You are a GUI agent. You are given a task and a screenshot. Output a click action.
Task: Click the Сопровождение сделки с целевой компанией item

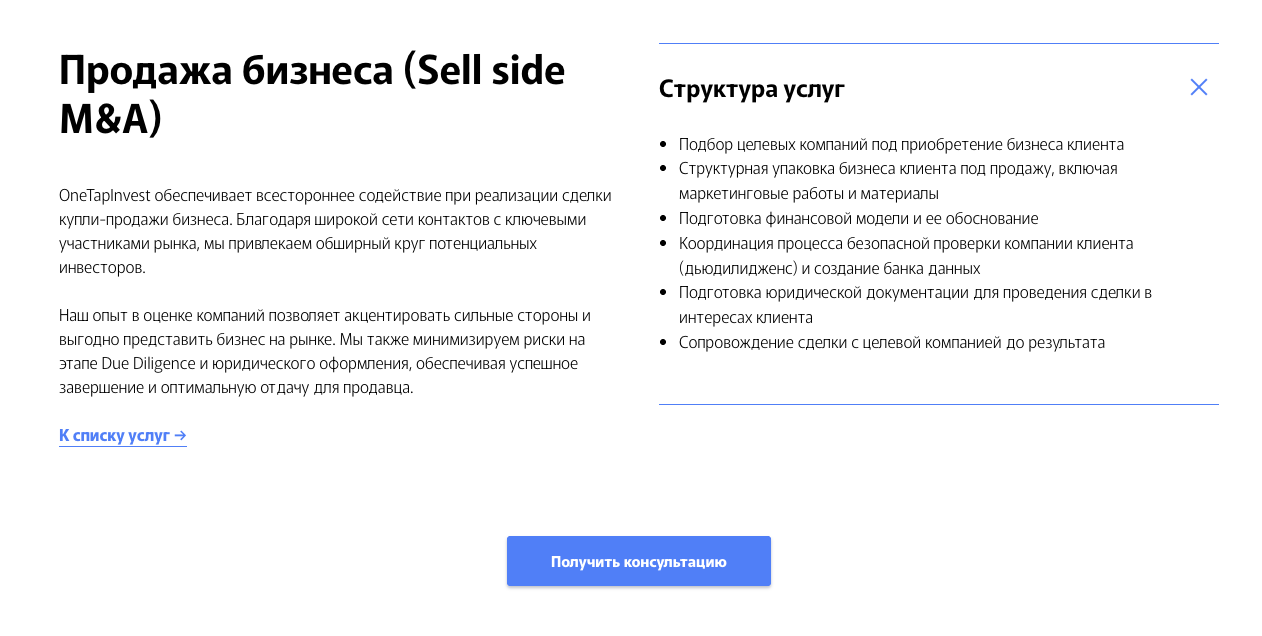(891, 342)
